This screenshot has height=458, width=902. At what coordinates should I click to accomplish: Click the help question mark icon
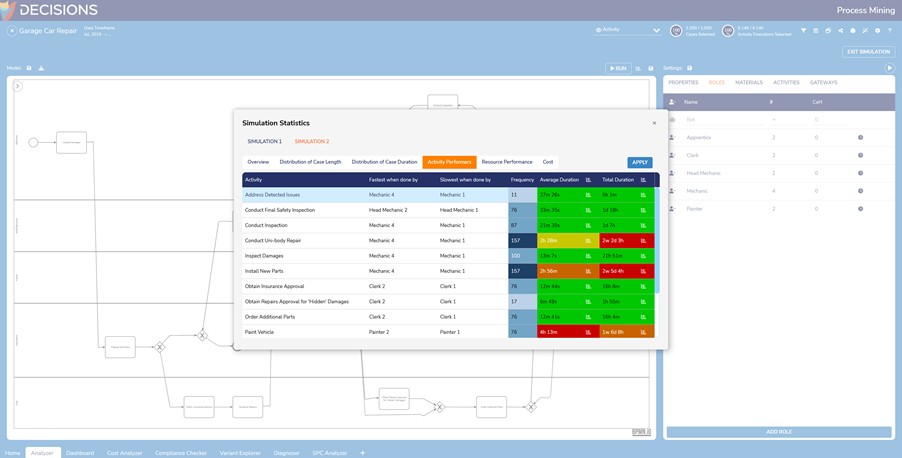(889, 31)
